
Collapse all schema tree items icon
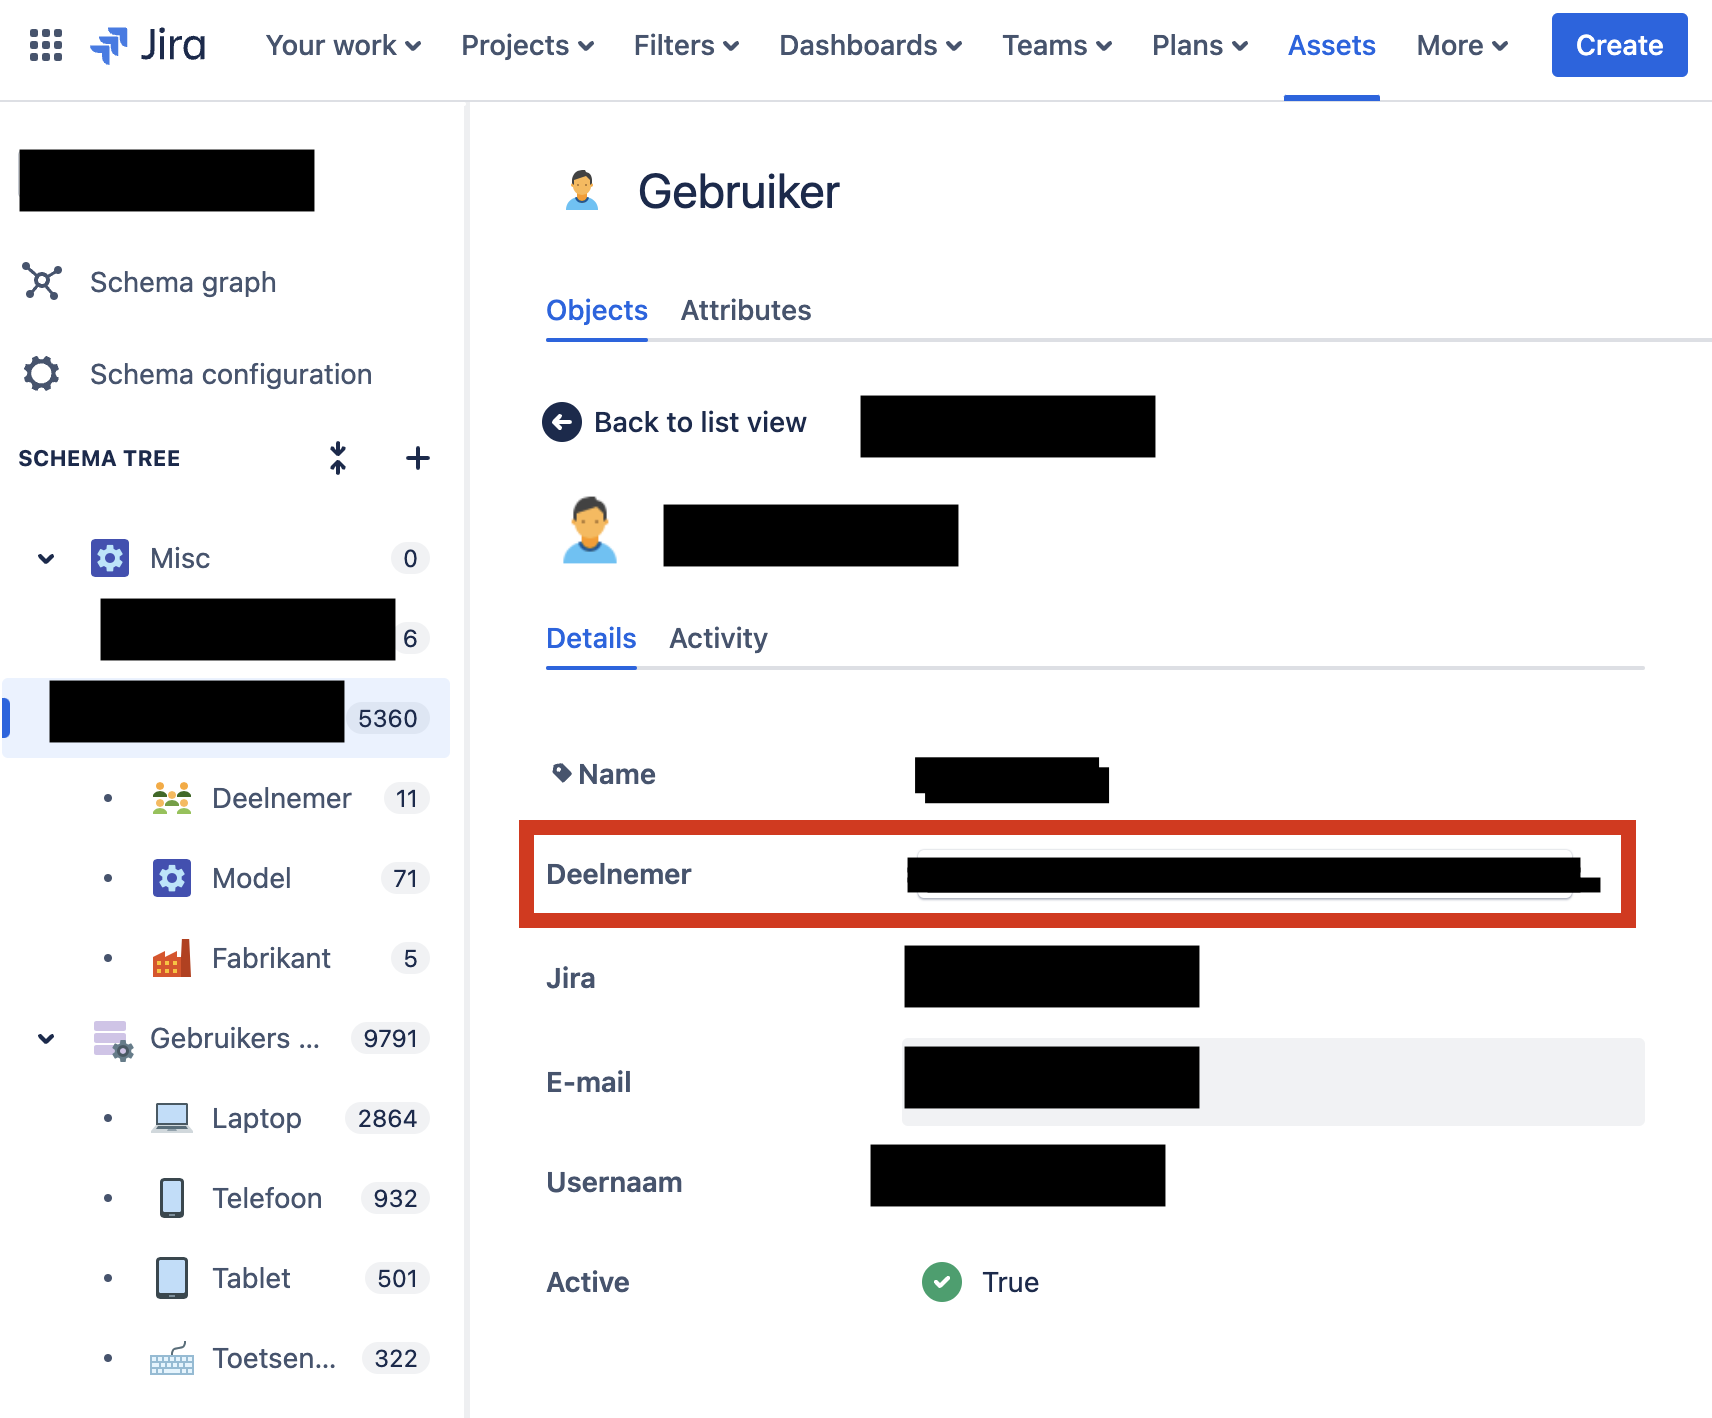(338, 458)
